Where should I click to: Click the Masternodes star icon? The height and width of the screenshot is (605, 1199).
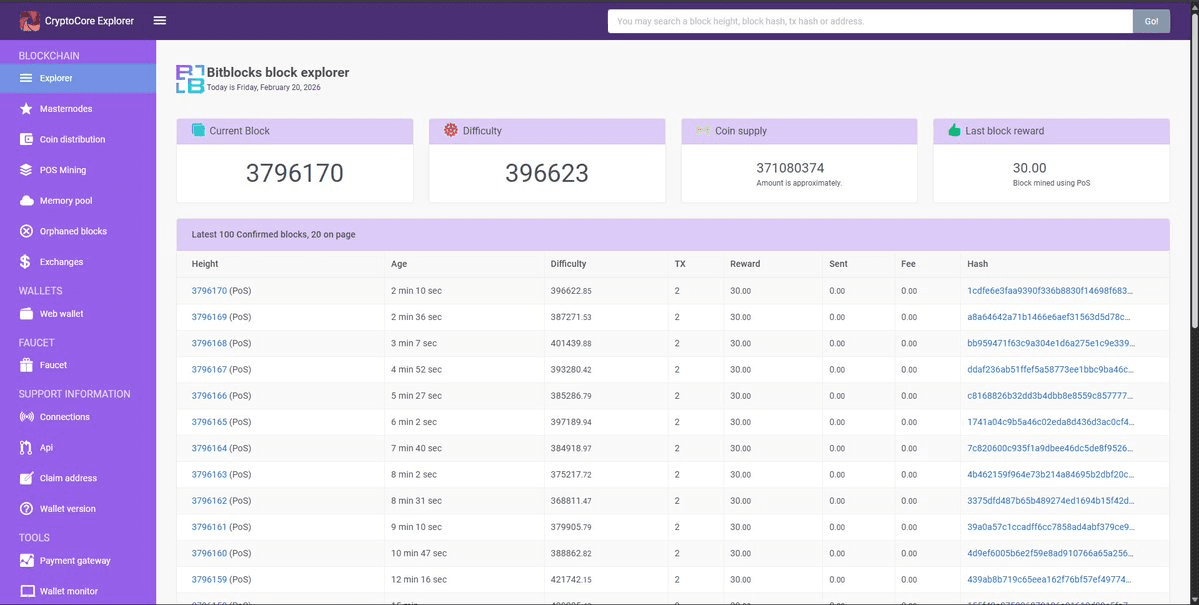[27, 109]
